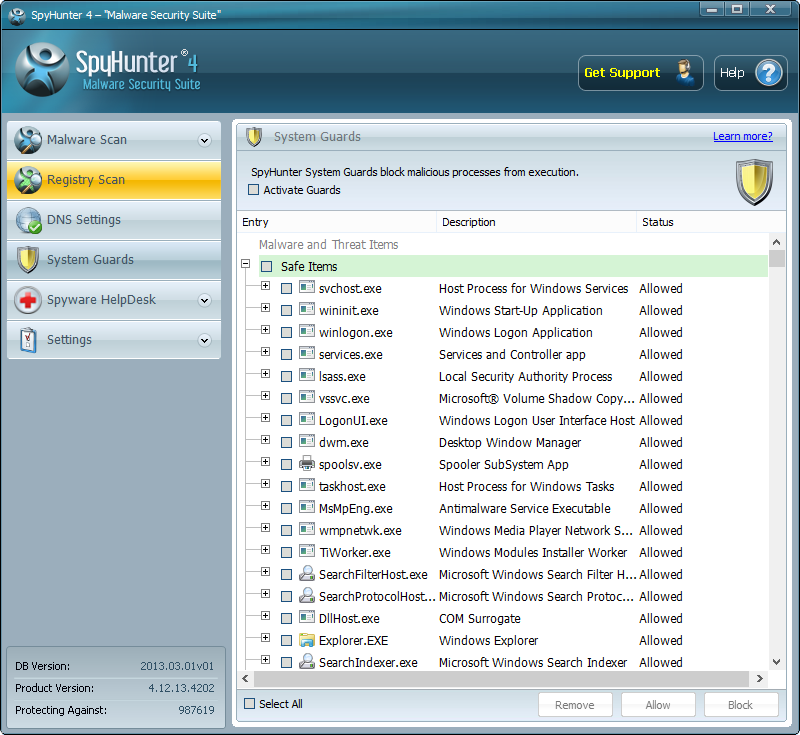The height and width of the screenshot is (735, 800).
Task: Click the DNS Settings globe icon
Action: [28, 220]
